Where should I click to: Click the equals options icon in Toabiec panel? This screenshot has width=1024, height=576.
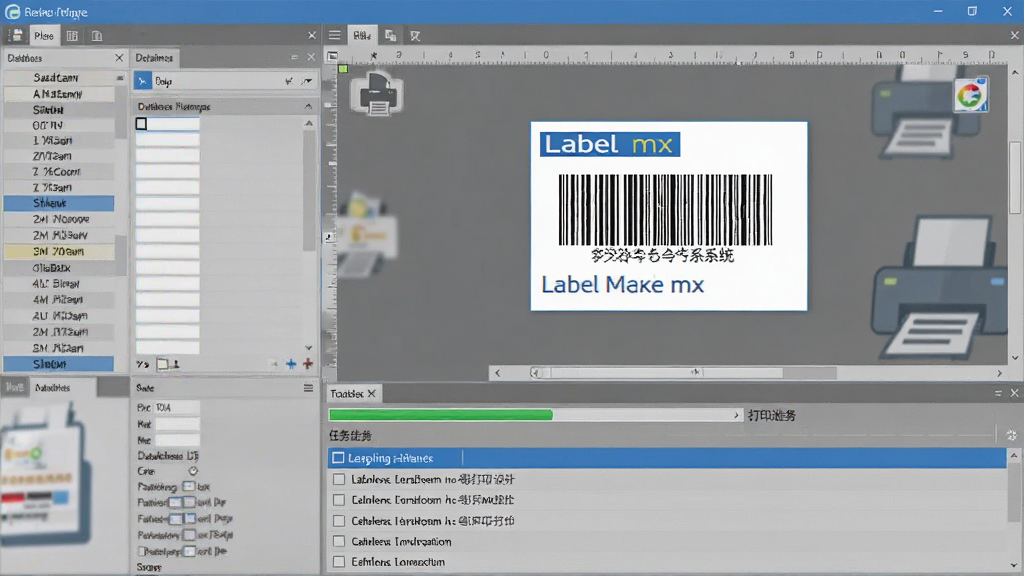pyautogui.click(x=998, y=393)
